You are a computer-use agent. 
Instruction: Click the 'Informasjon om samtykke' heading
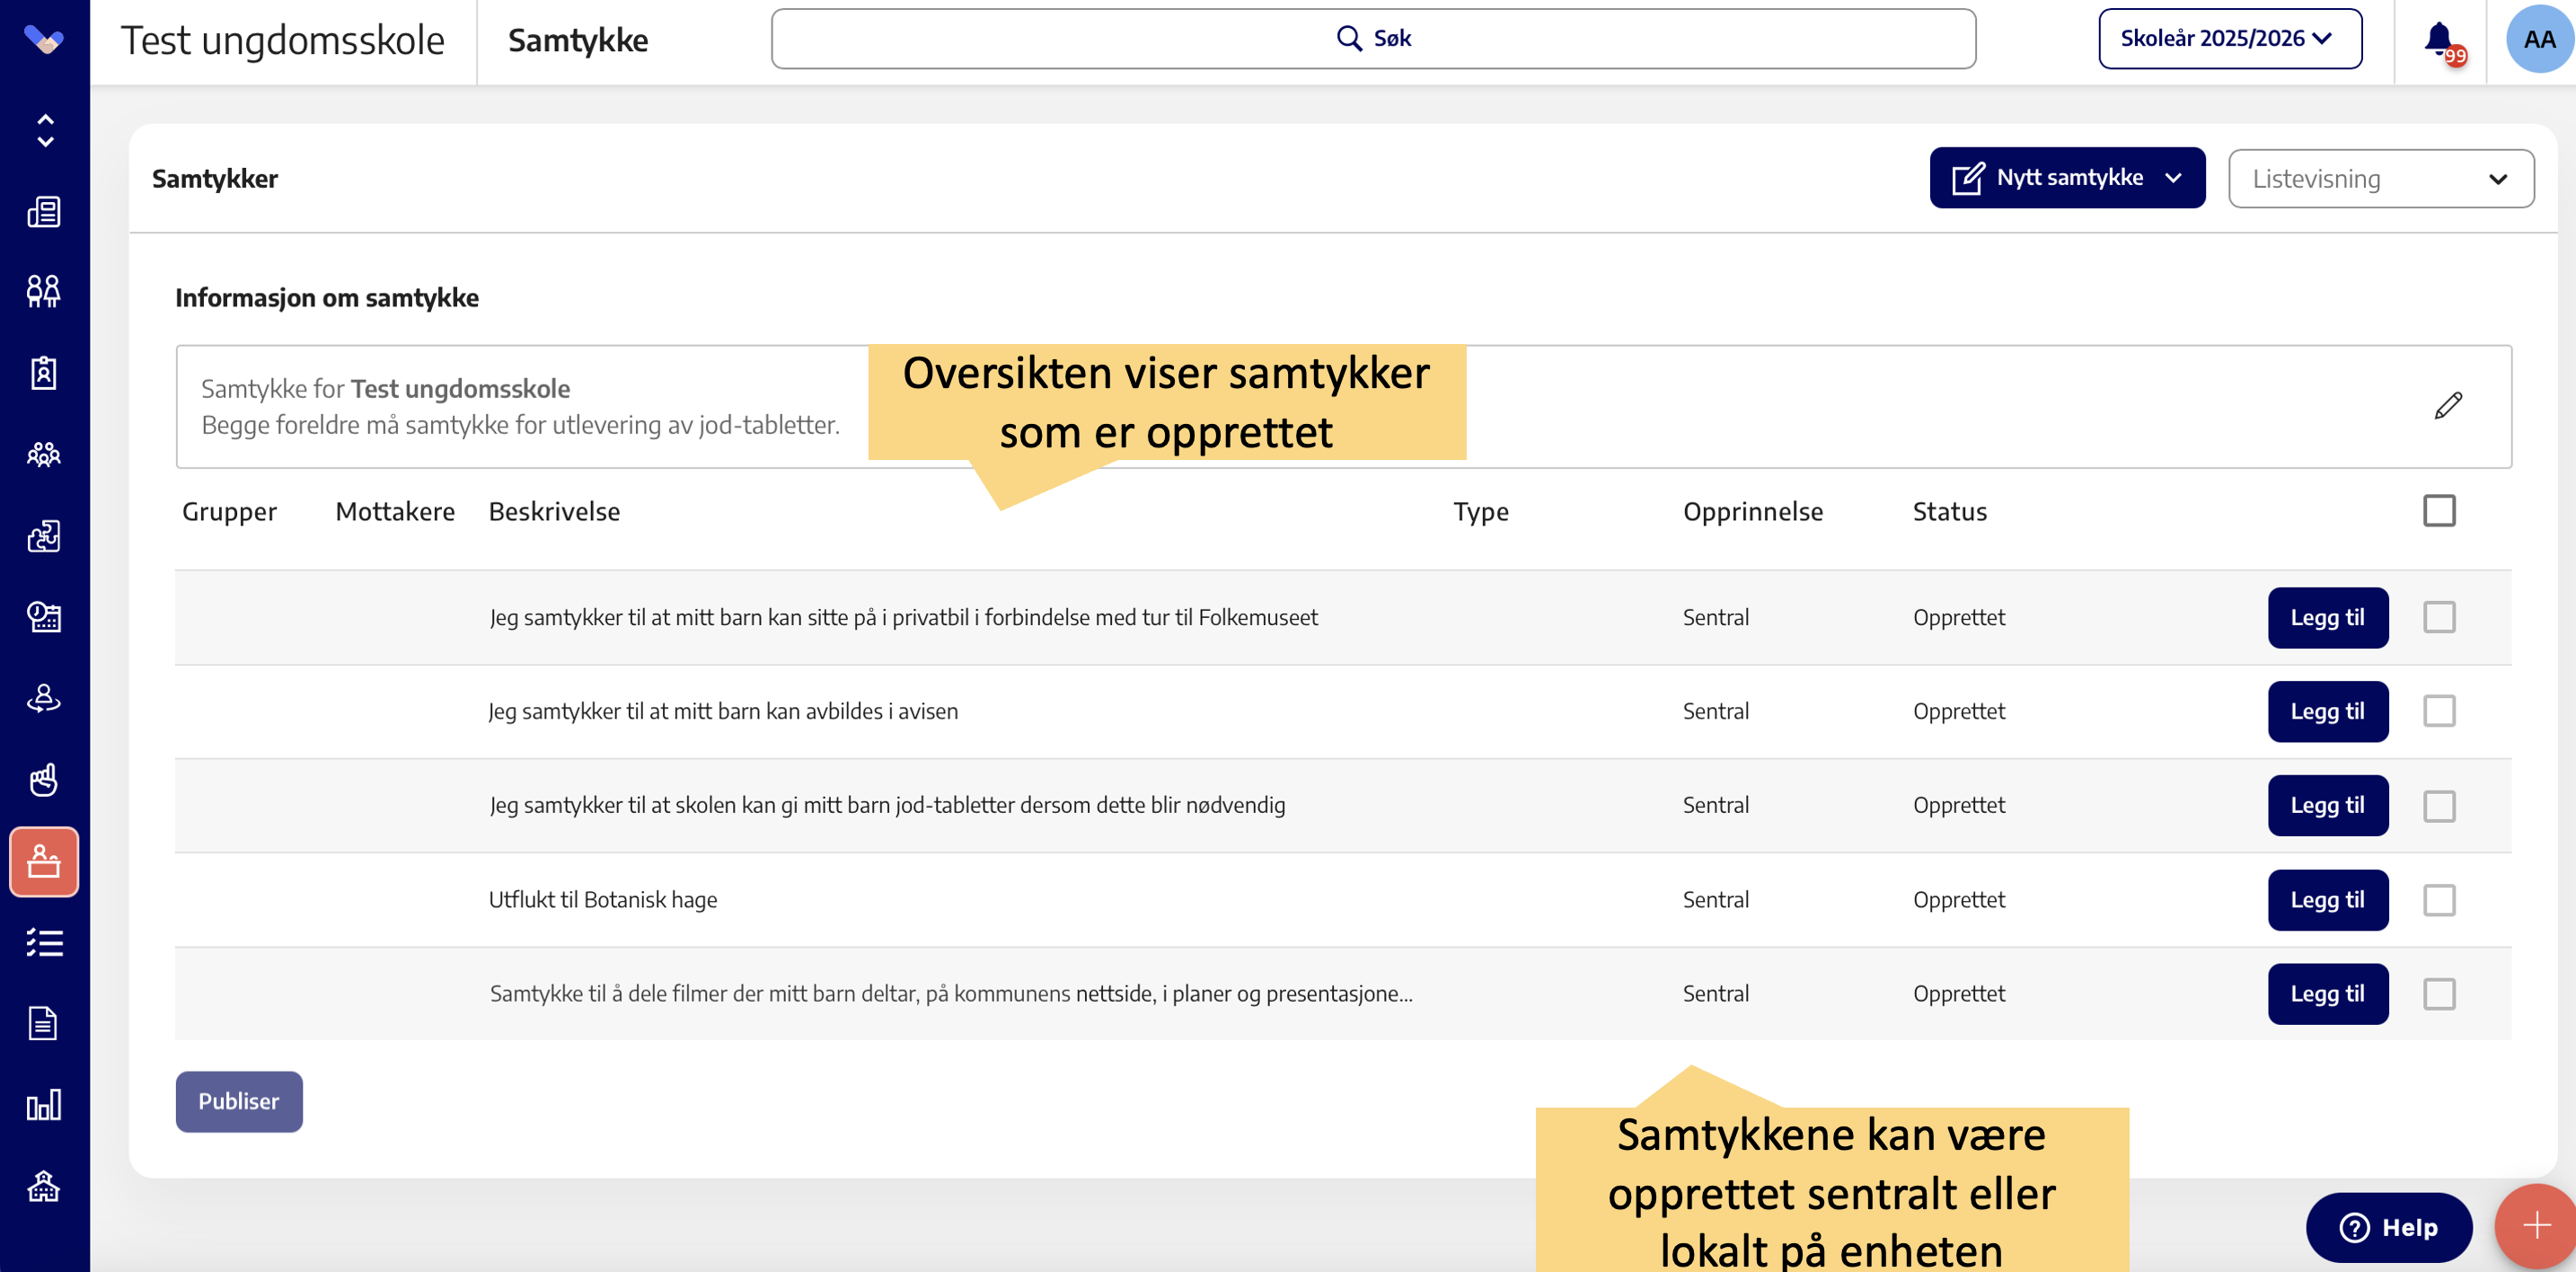point(327,298)
